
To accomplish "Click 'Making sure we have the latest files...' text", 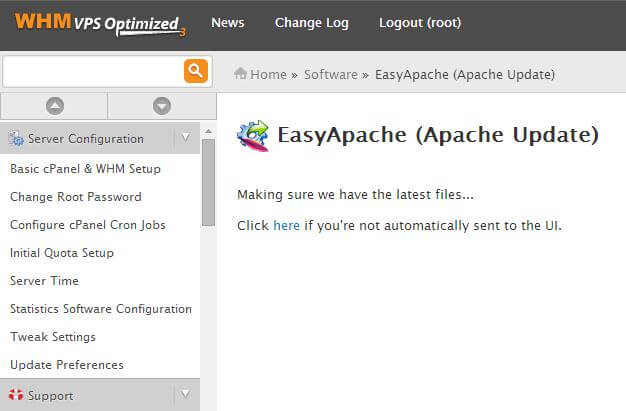I will point(355,195).
